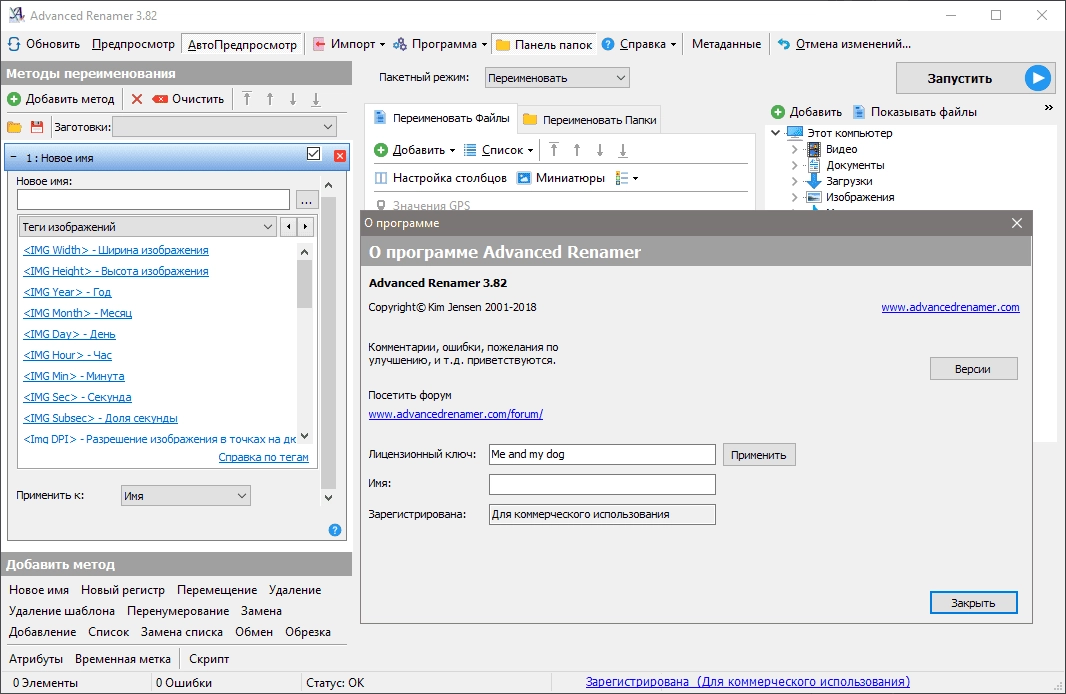
Task: Uncheck the Новое имя method checkbox
Action: coord(313,154)
